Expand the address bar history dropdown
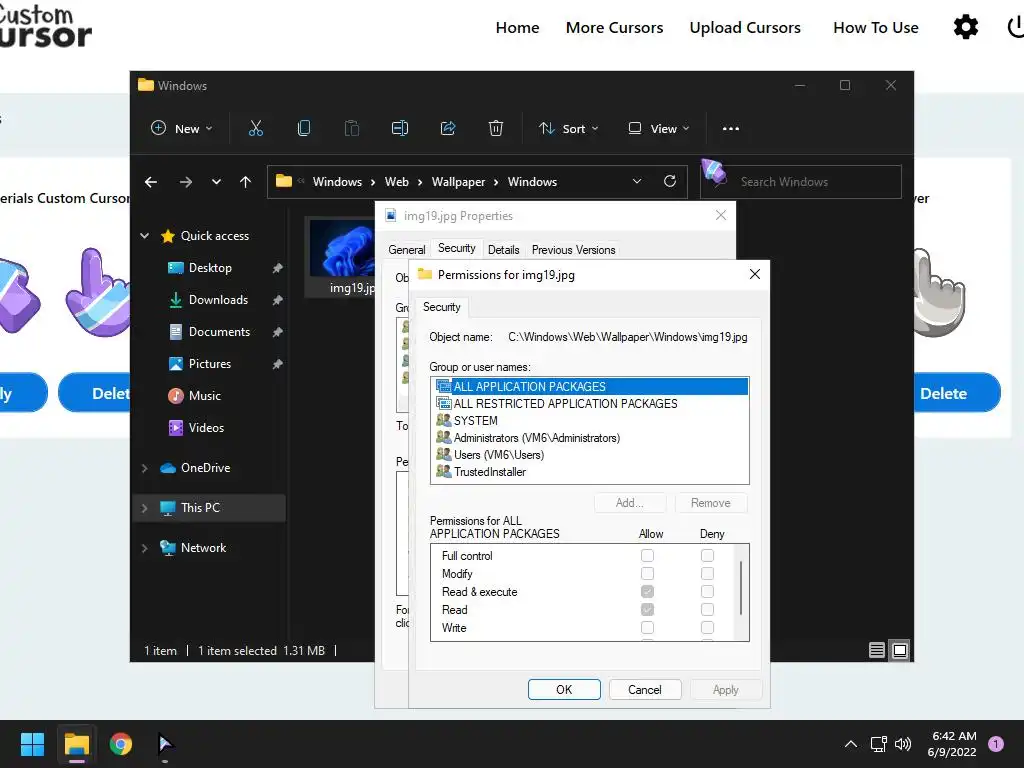This screenshot has height=768, width=1024. (x=637, y=182)
